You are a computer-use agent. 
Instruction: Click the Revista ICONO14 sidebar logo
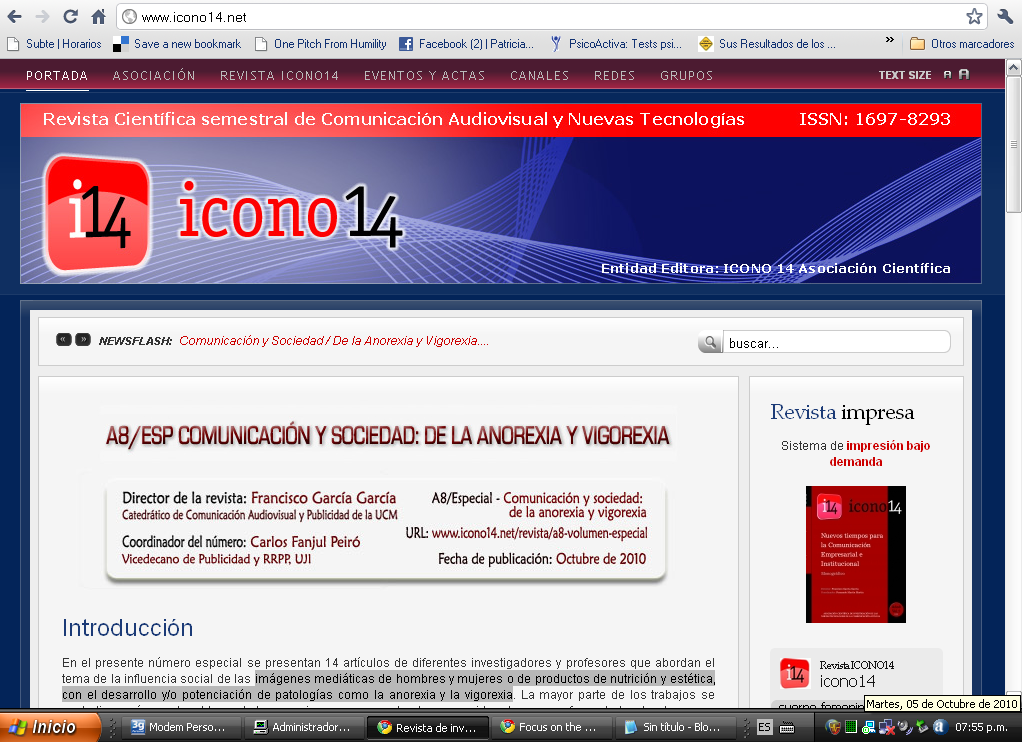tap(795, 674)
